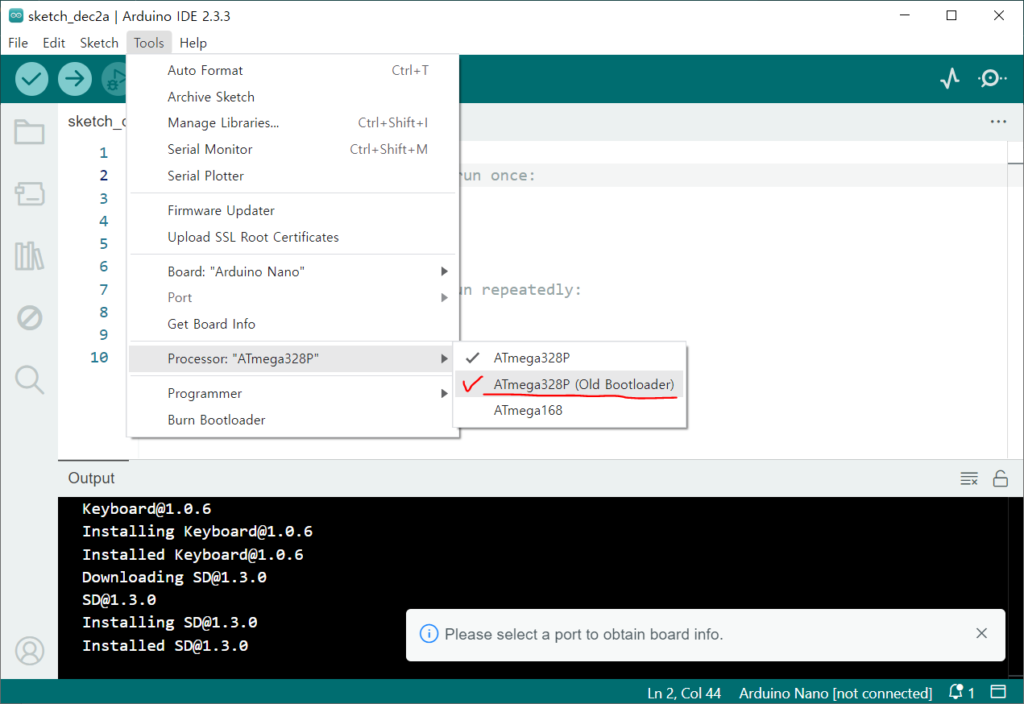Click the Verify checkmark button
1024x704 pixels.
point(31,79)
